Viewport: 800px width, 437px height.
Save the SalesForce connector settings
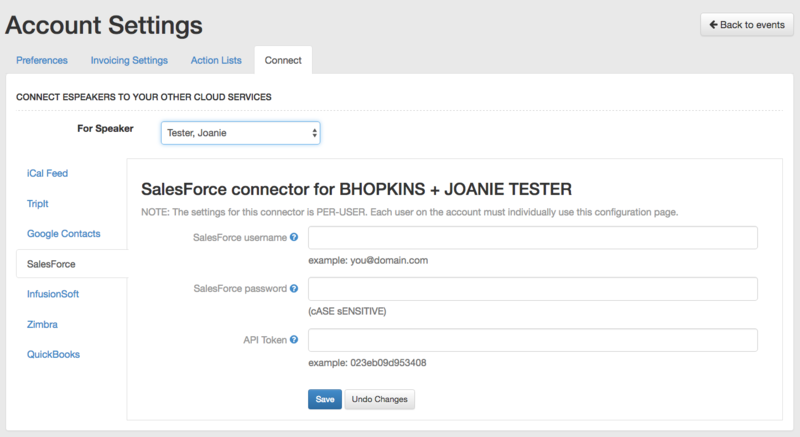coord(325,399)
